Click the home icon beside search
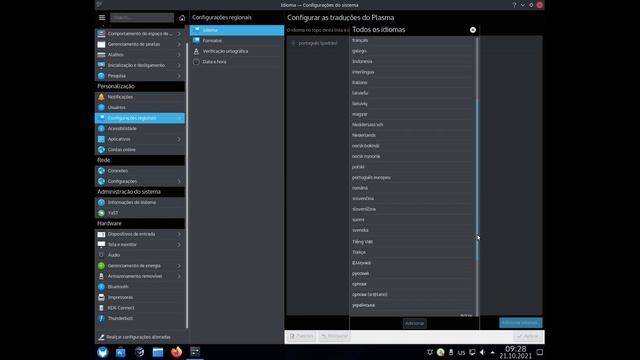 [x=182, y=18]
